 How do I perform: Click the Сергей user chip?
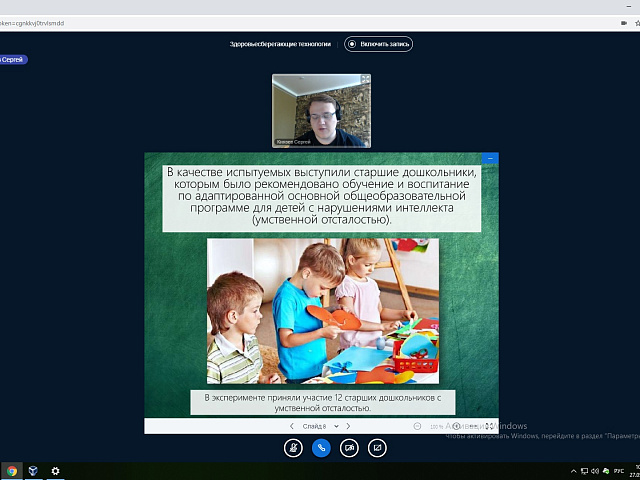13,60
